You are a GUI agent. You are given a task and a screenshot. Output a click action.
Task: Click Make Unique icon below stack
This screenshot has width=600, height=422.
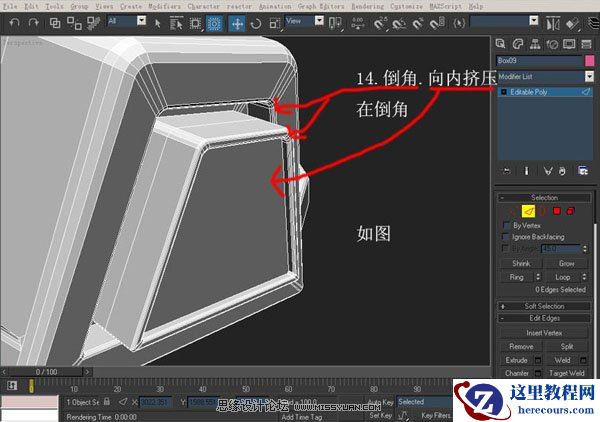(x=548, y=171)
